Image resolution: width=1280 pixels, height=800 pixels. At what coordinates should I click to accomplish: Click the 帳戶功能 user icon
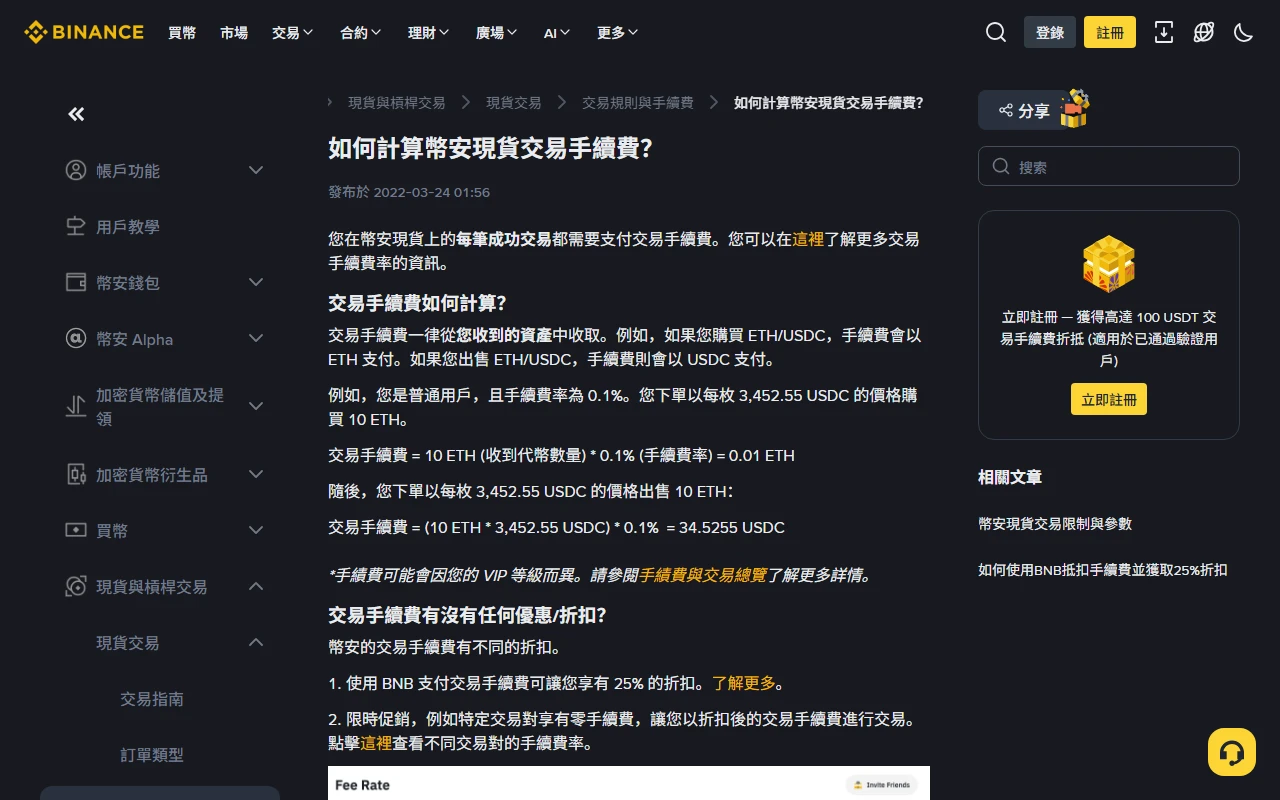pyautogui.click(x=76, y=170)
